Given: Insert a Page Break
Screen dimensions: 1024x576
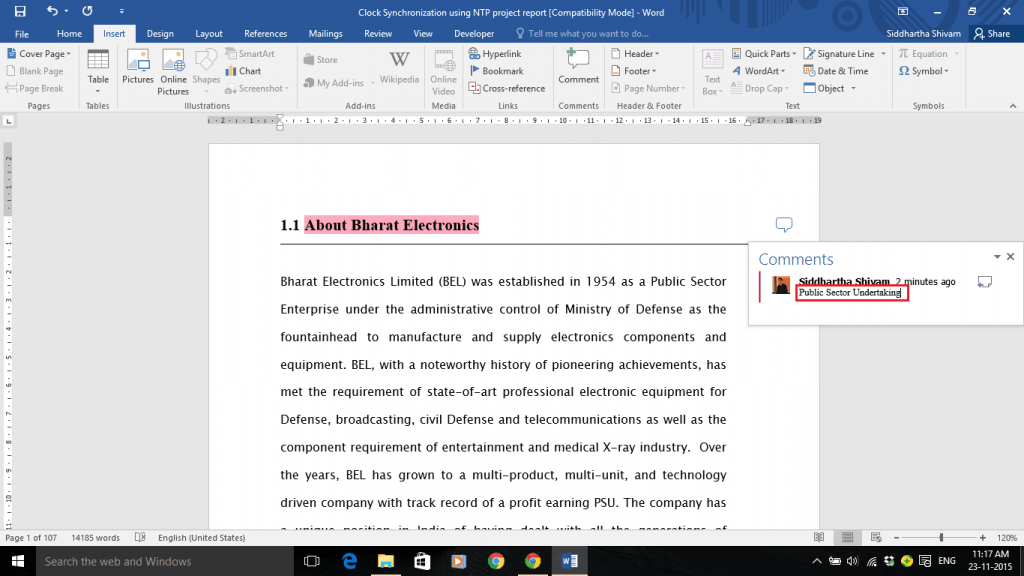Looking at the screenshot, I should [42, 88].
